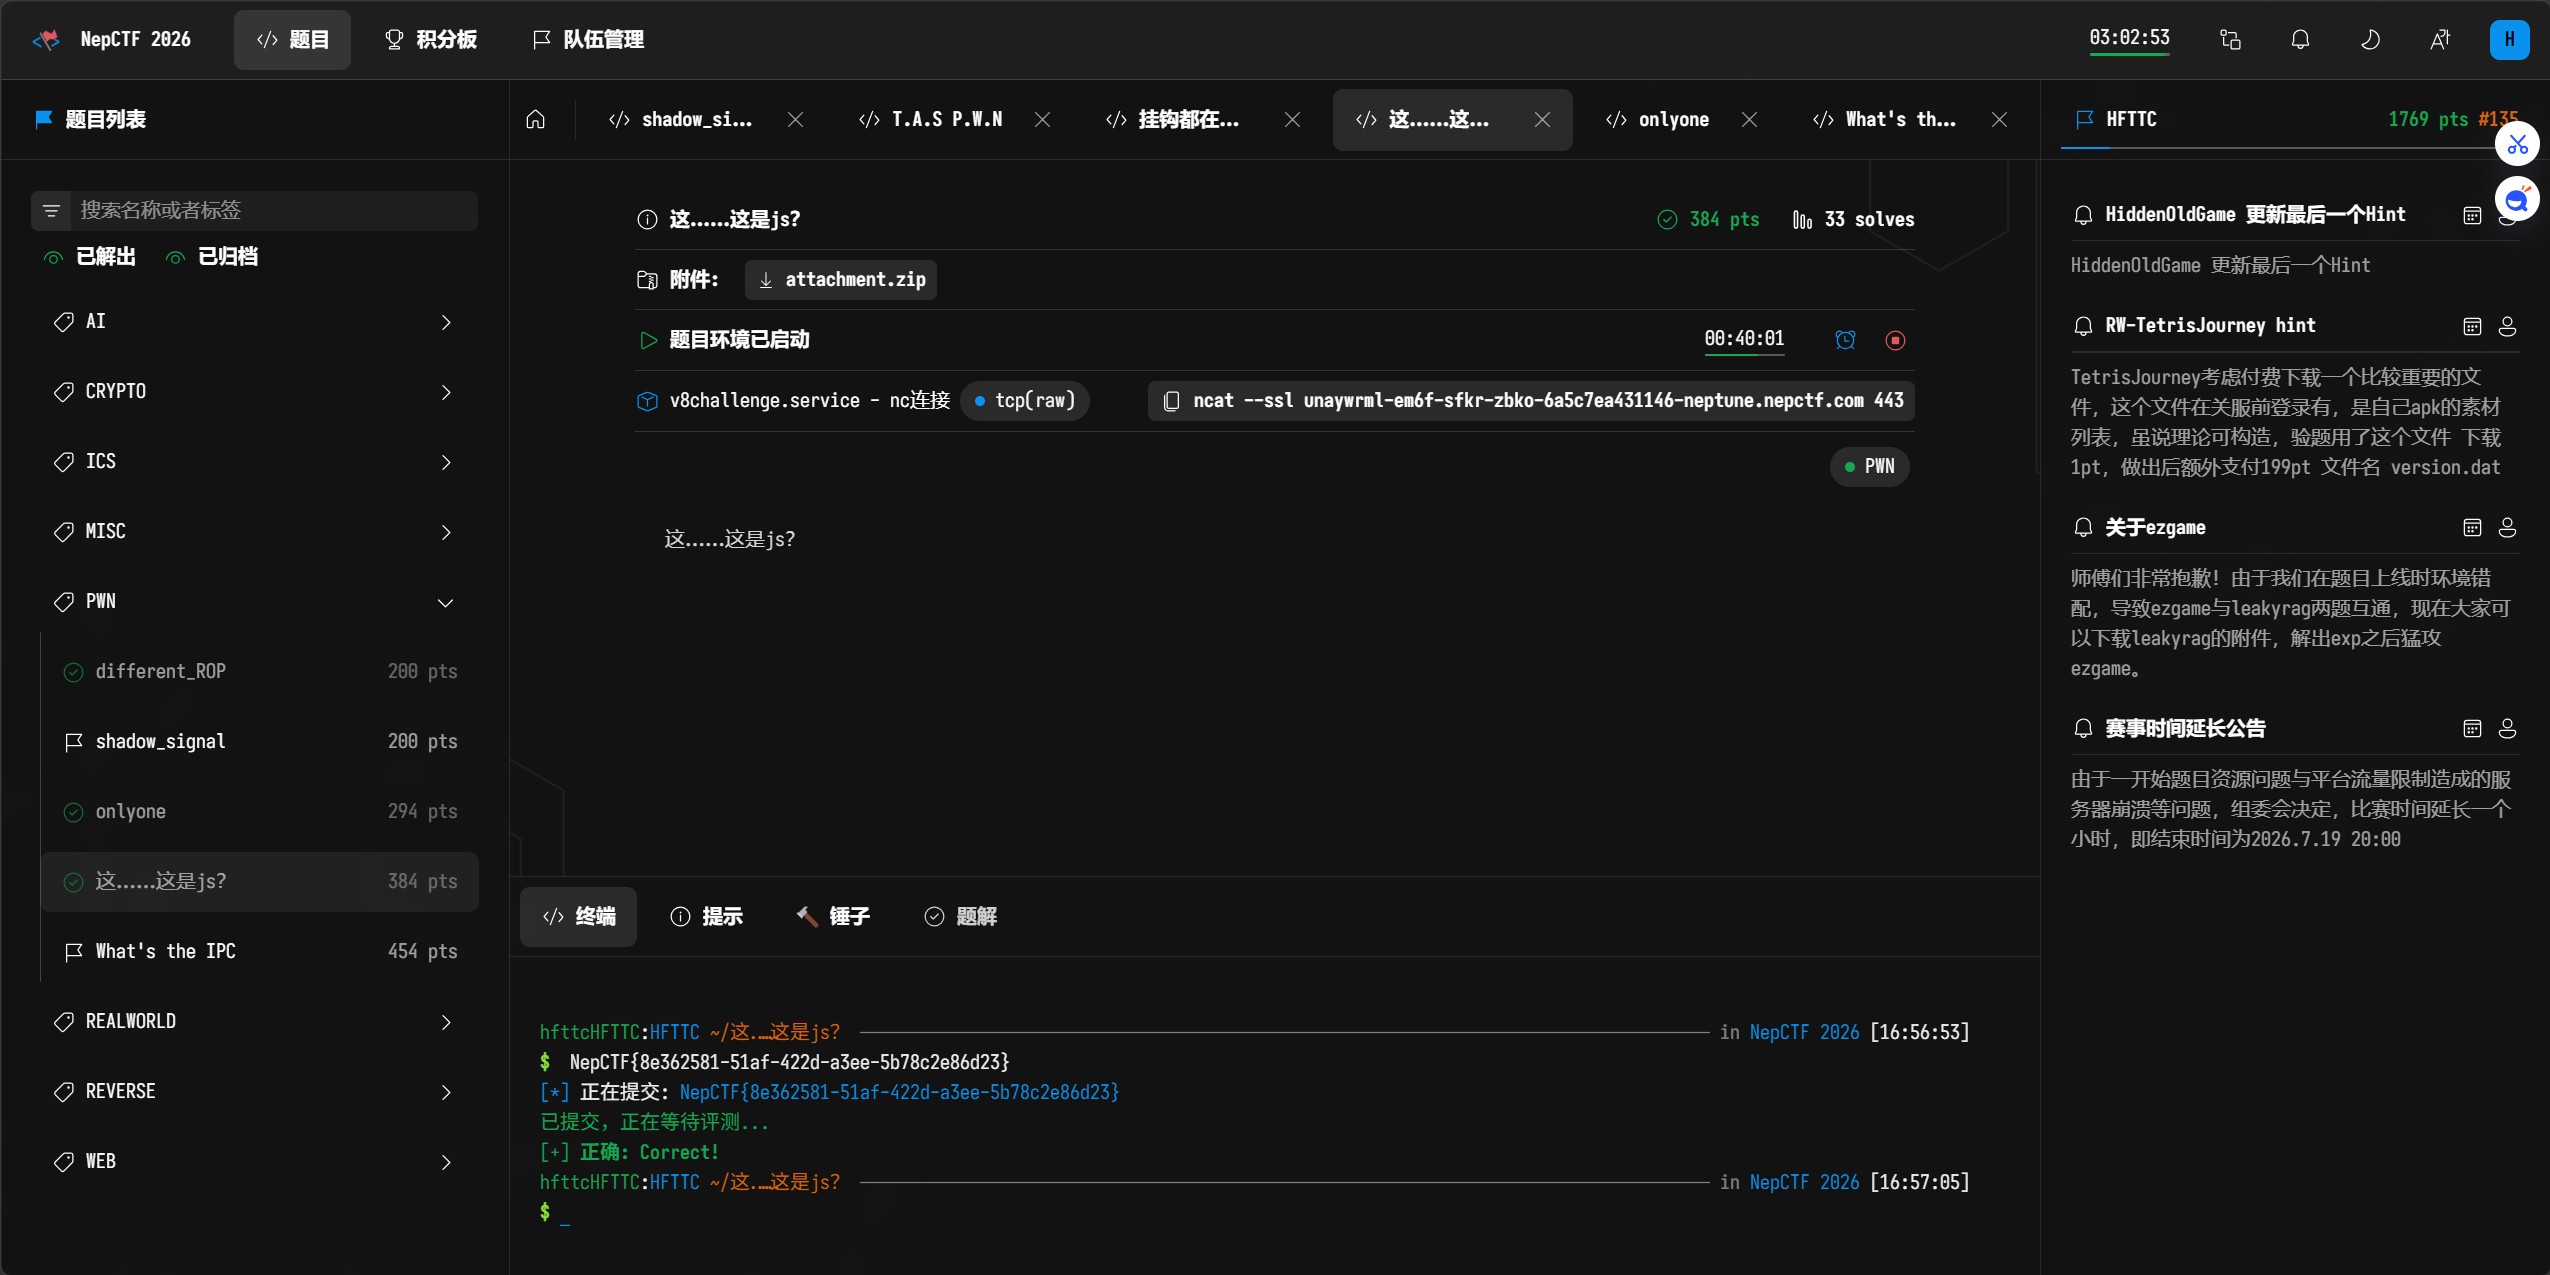The image size is (2550, 1275).
Task: Open calendar icon for RW-TetrisJourney hint
Action: pyautogui.click(x=2472, y=326)
